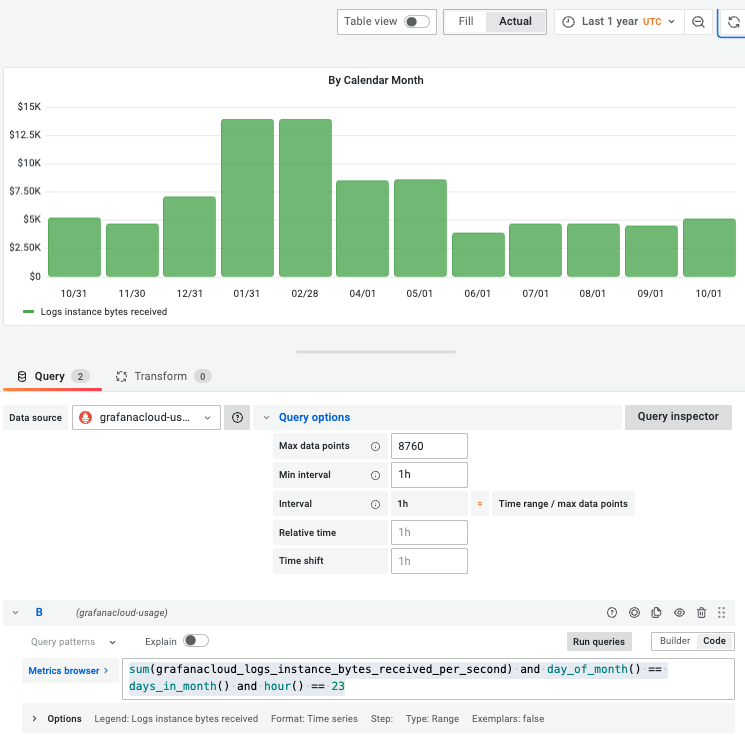The height and width of the screenshot is (743, 745).
Task: Click the Prometheus data source logo
Action: (86, 418)
